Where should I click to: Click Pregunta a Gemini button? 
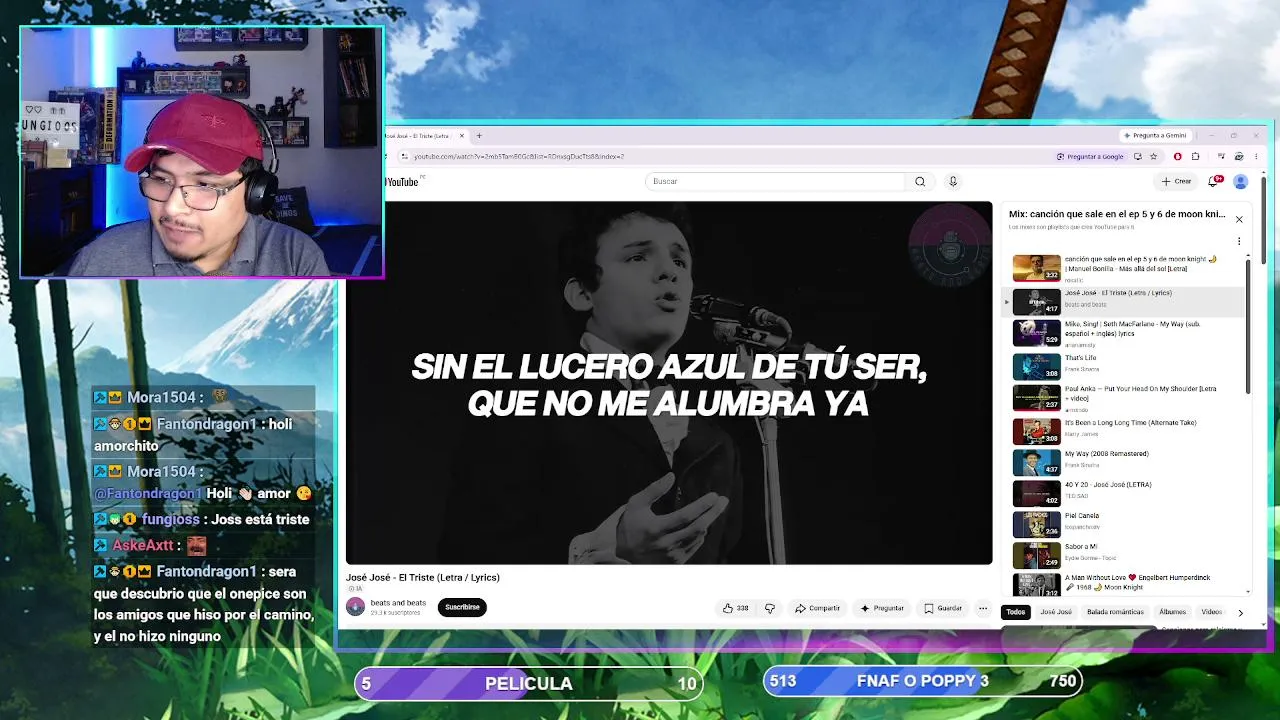click(x=1155, y=135)
